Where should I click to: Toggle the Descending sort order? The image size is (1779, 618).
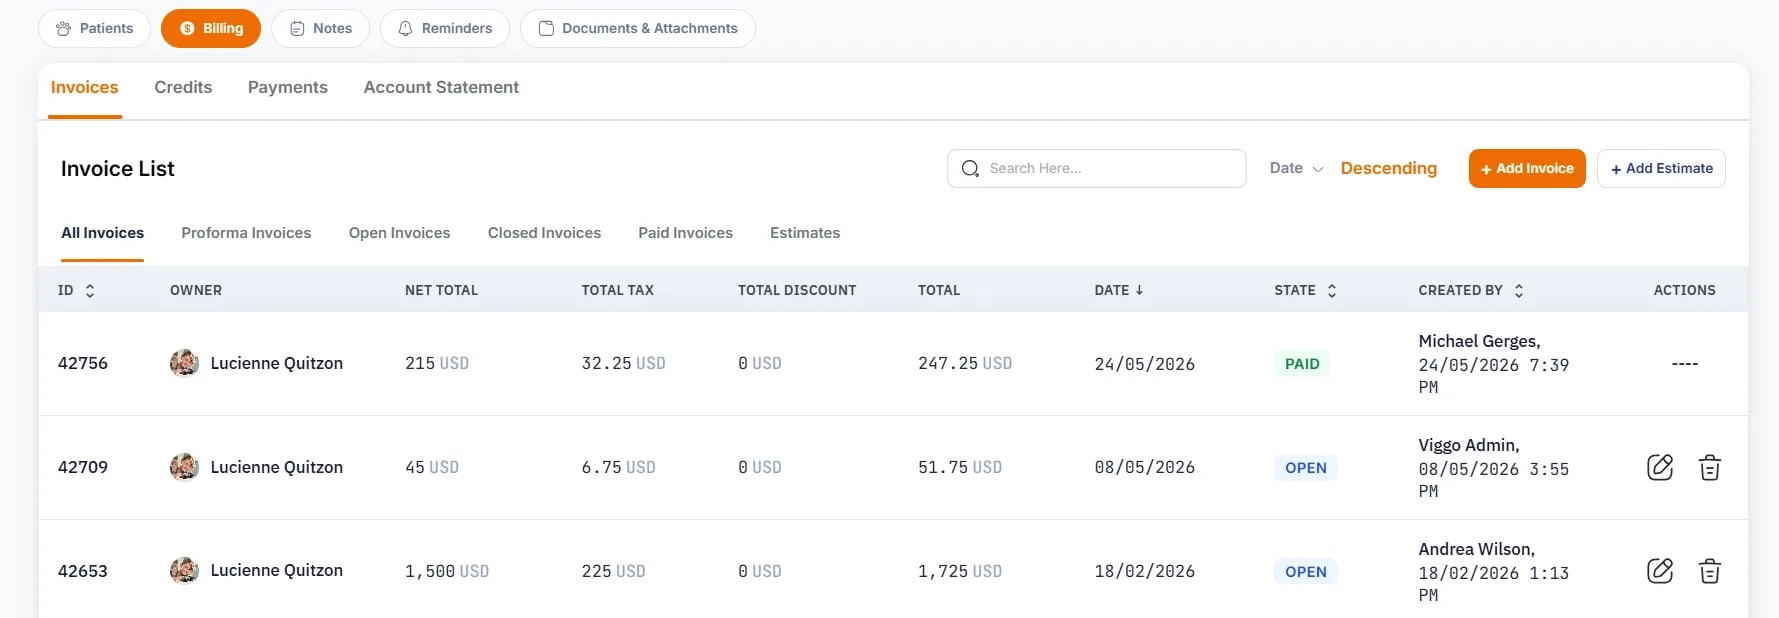tap(1388, 168)
